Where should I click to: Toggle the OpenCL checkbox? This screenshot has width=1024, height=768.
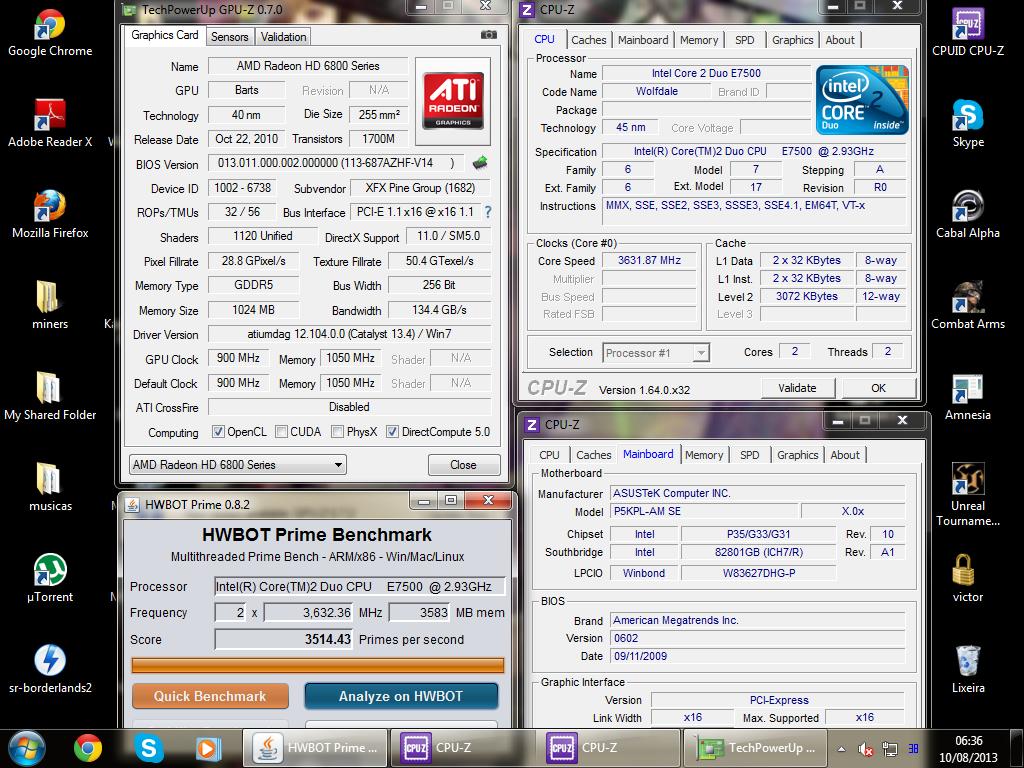pos(219,432)
